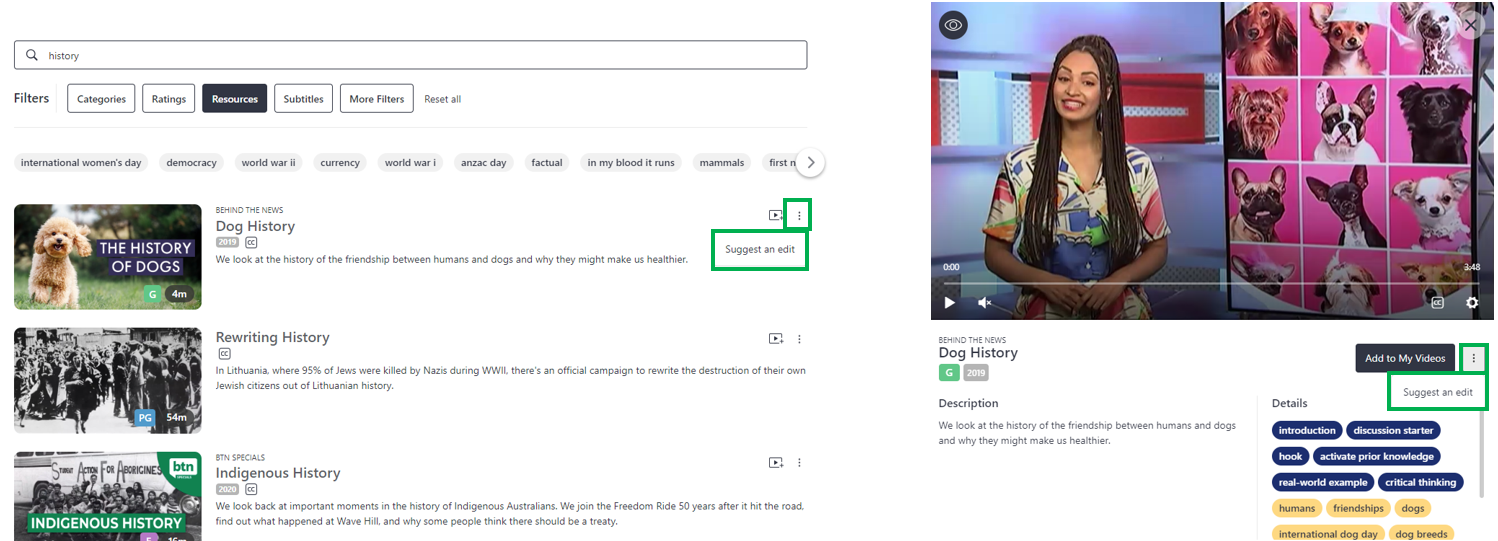This screenshot has width=1498, height=541.
Task: Unmute the video player volume
Action: click(984, 302)
